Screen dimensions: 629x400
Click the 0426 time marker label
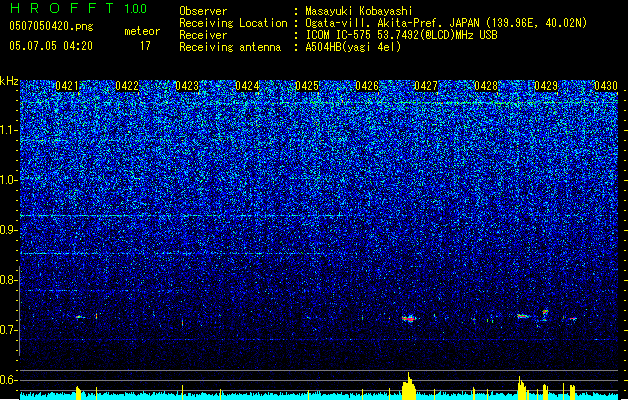pos(367,86)
